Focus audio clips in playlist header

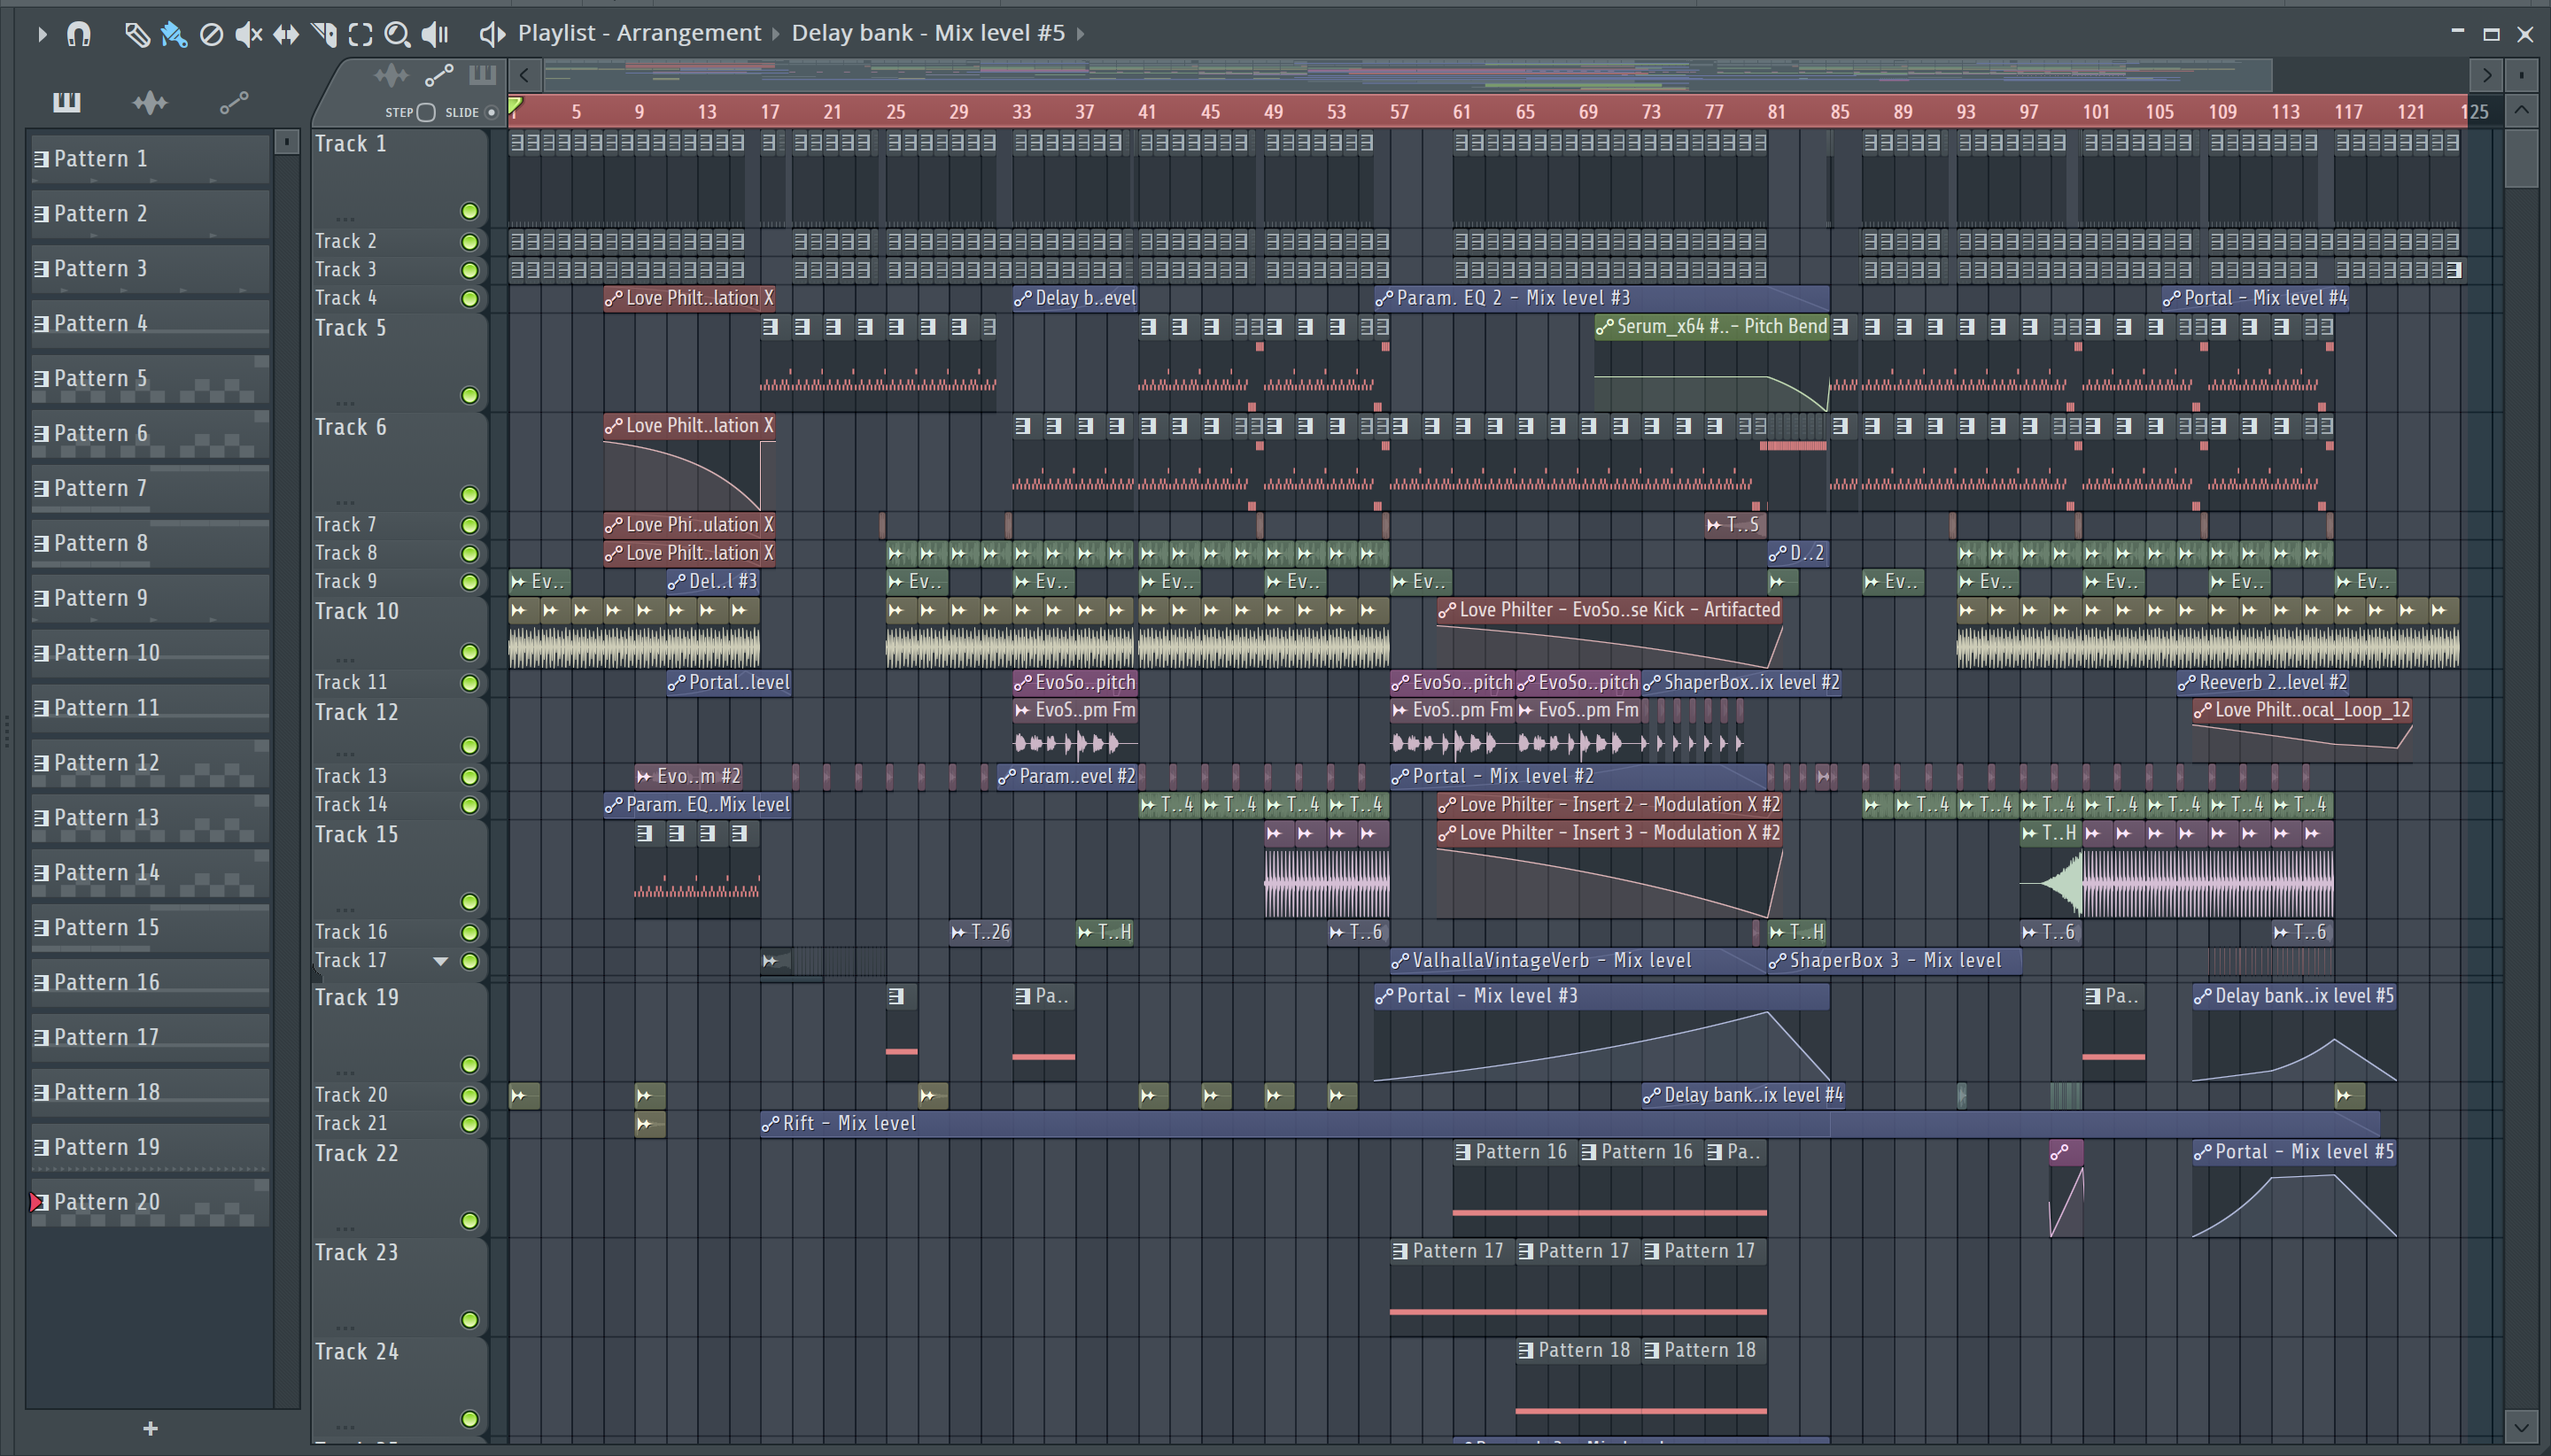(x=391, y=75)
